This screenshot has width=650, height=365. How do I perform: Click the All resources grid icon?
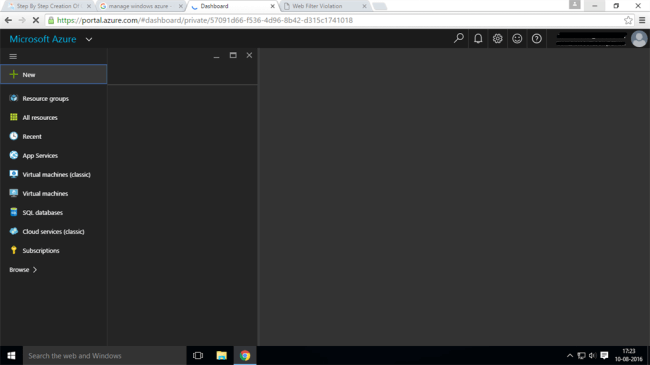[x=14, y=117]
